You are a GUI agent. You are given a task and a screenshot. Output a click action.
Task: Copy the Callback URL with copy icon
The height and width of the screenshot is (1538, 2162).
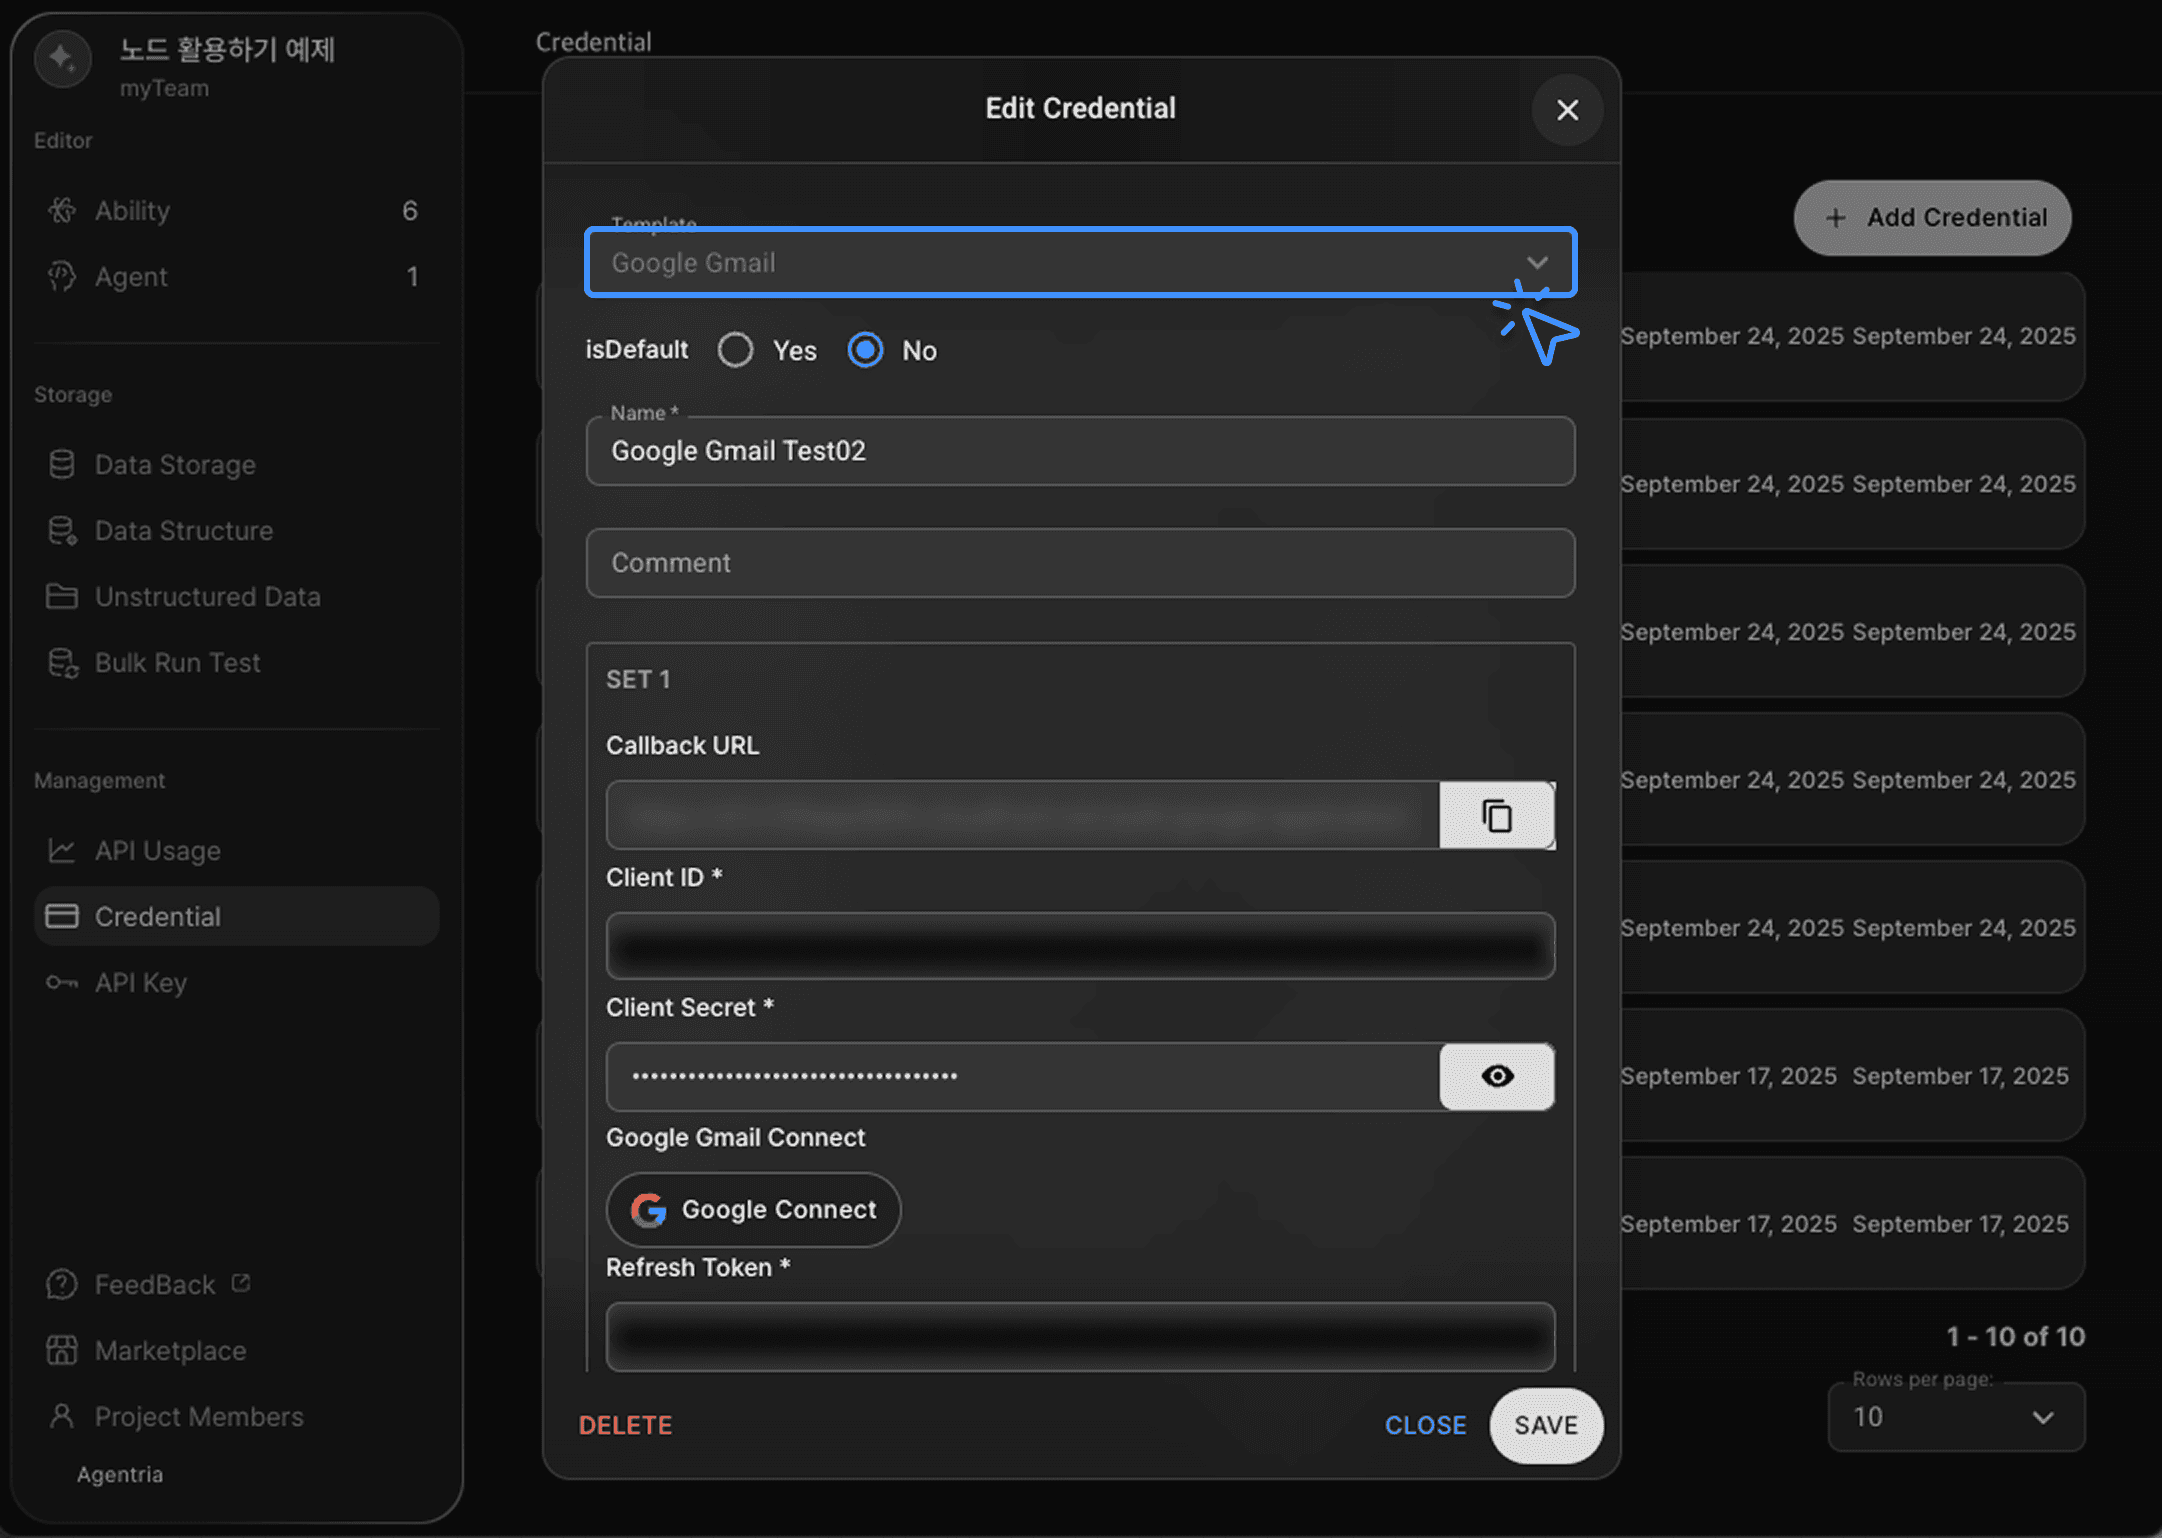click(1496, 816)
